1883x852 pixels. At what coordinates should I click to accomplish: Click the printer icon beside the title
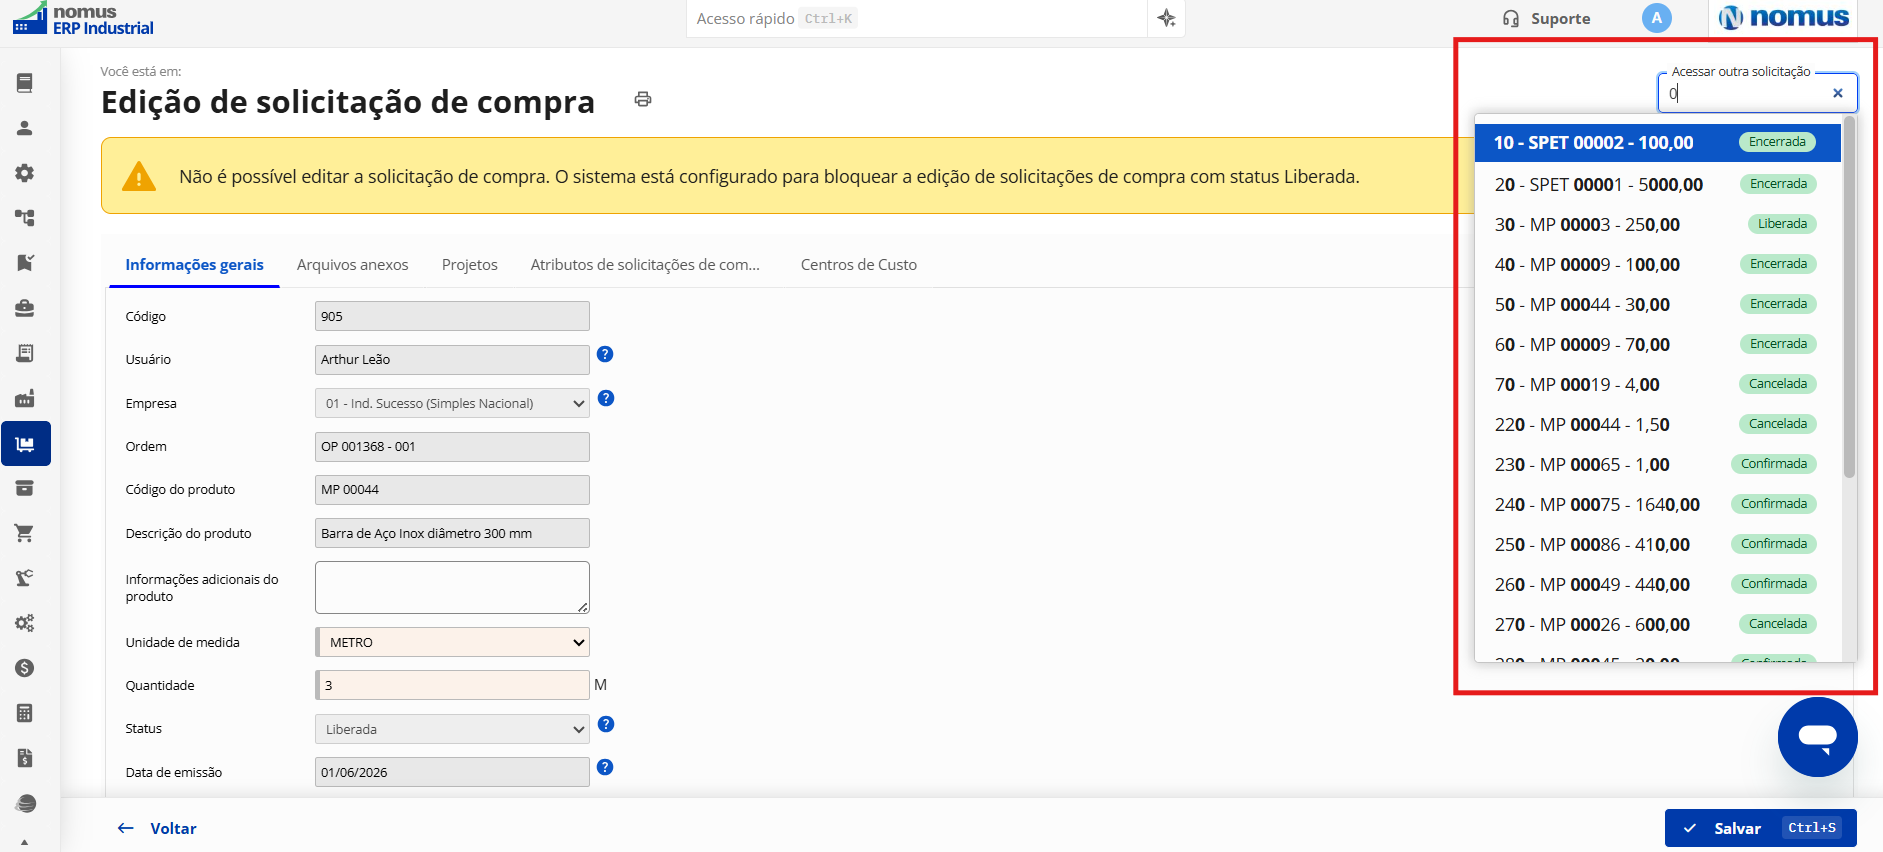point(643,99)
